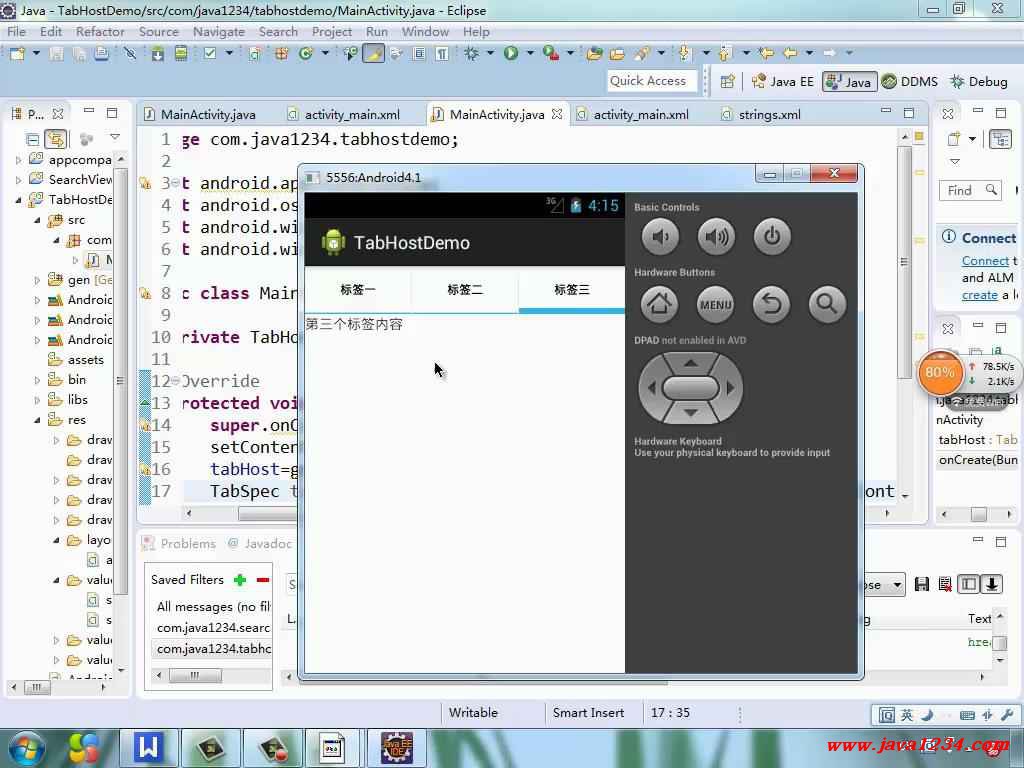The image size is (1024, 768).
Task: Click DPAD right arrow in emulator
Action: 730,388
